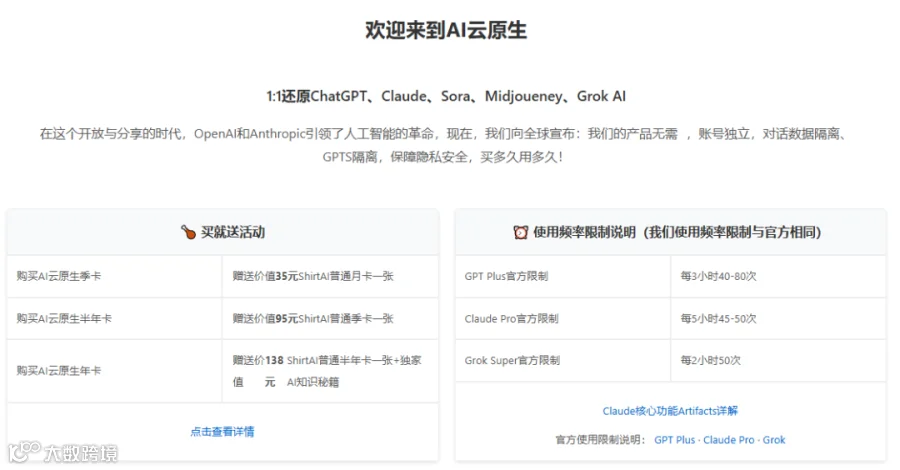
Task: Click the line GPTS隔离，保障隐私安全
Action: [x=442, y=157]
